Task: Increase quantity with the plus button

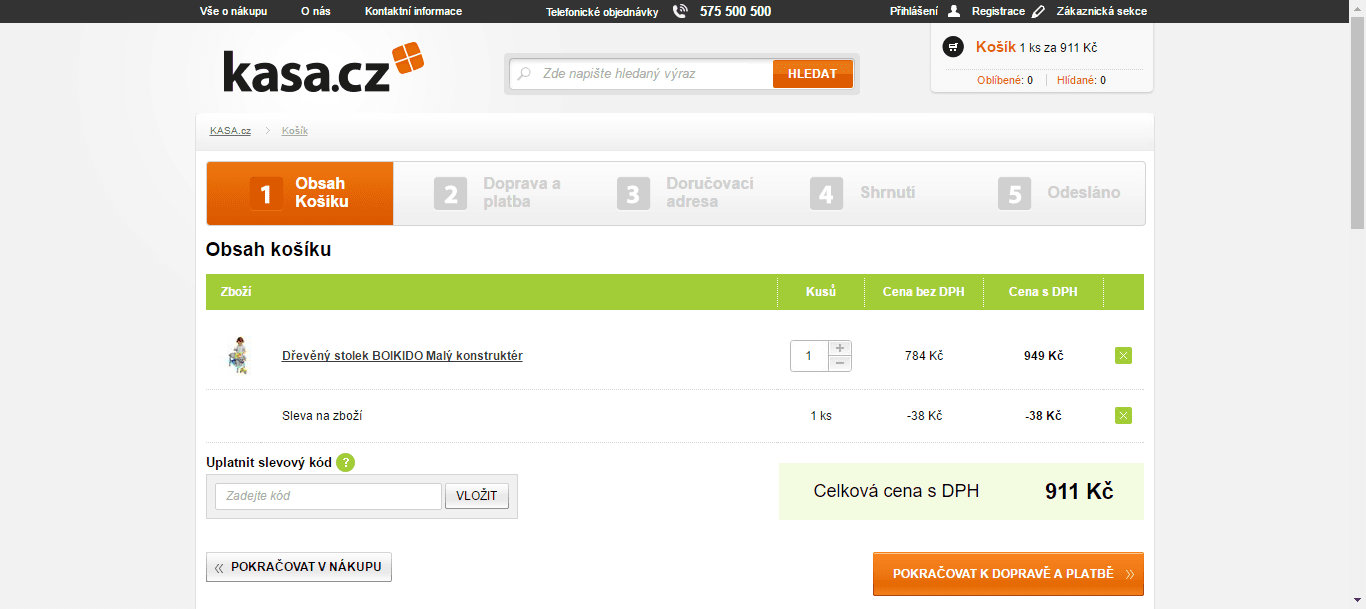Action: point(839,348)
